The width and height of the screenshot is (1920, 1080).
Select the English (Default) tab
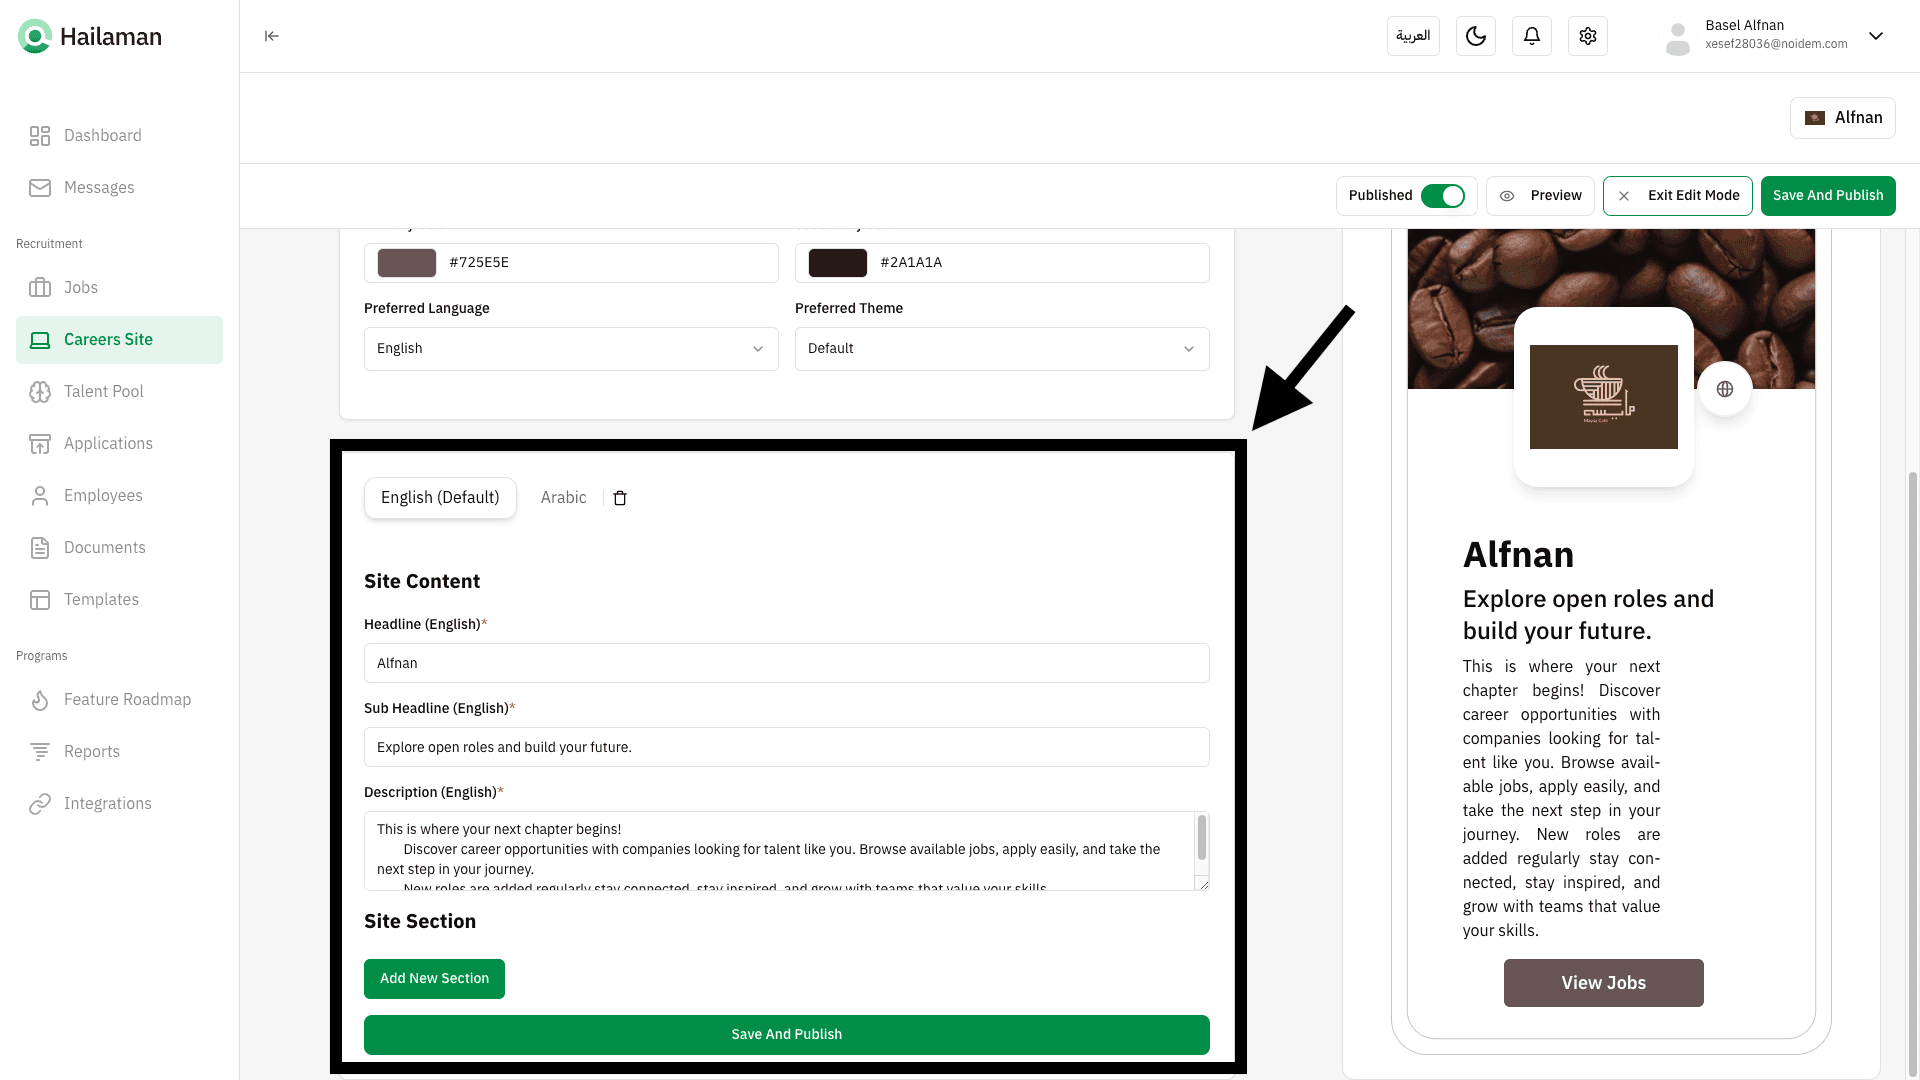click(x=440, y=498)
